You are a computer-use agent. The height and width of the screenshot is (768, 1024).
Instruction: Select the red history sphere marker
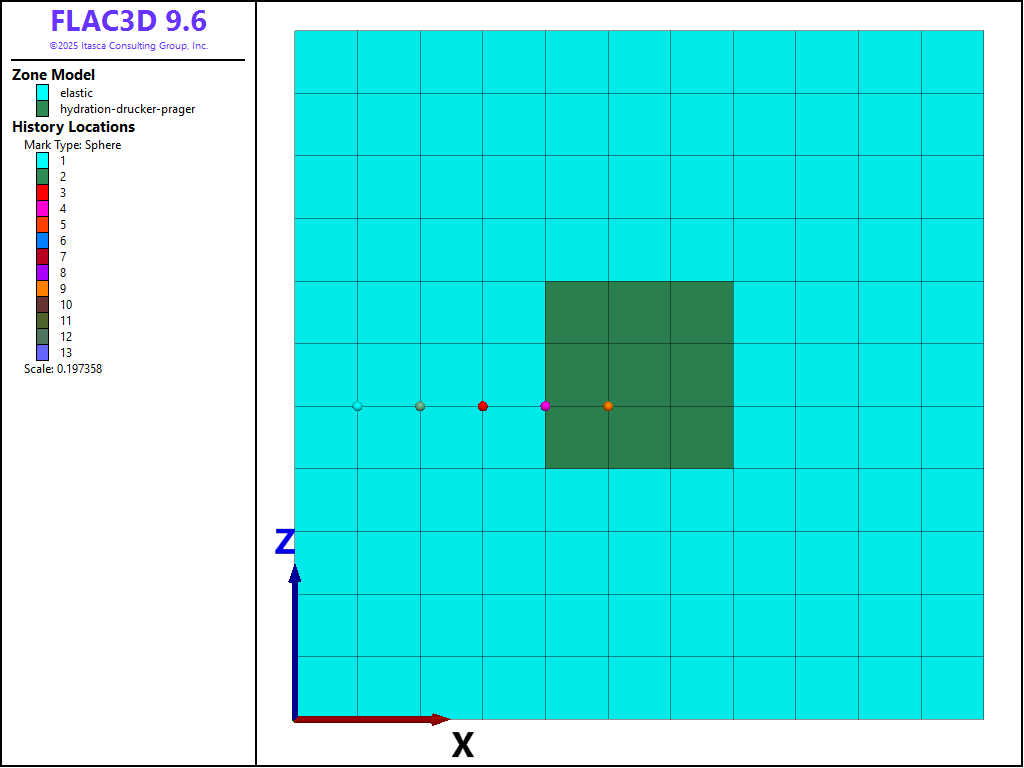[x=483, y=406]
